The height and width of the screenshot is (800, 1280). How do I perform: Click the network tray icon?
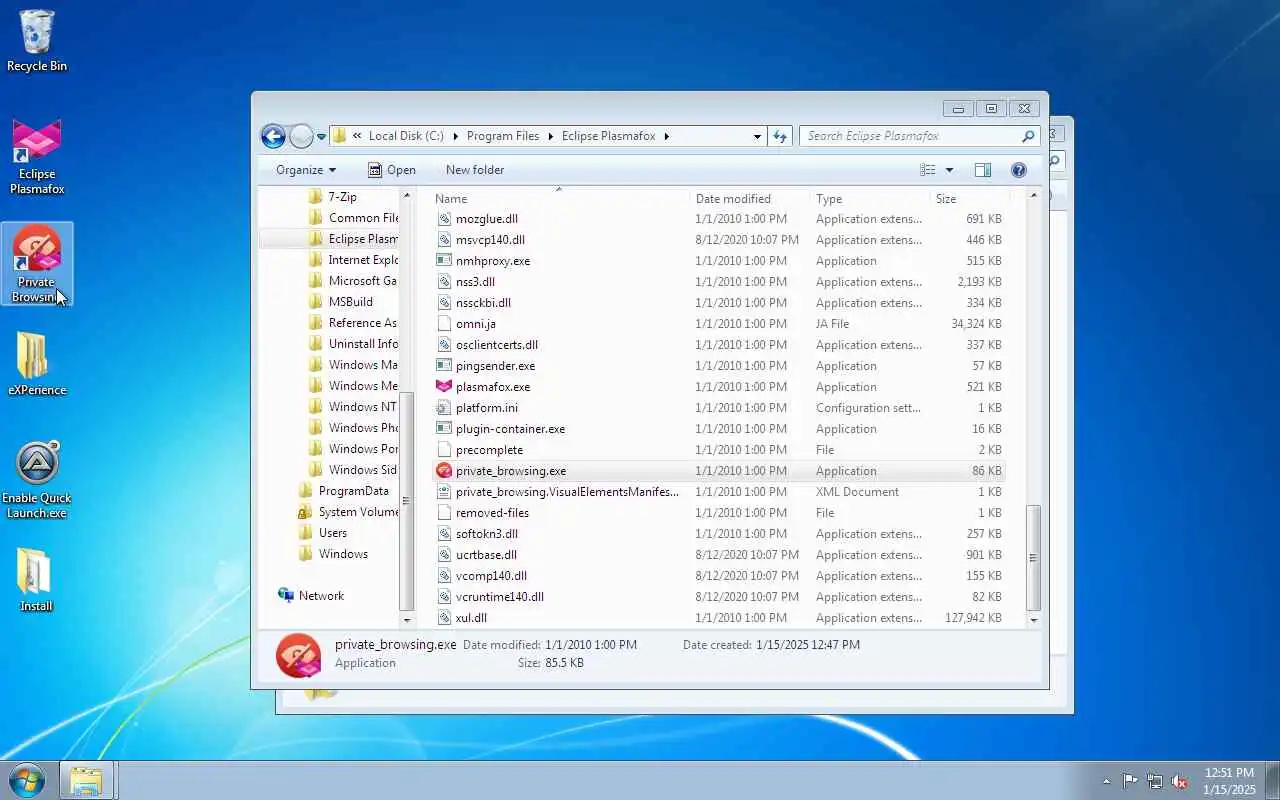(x=1155, y=781)
